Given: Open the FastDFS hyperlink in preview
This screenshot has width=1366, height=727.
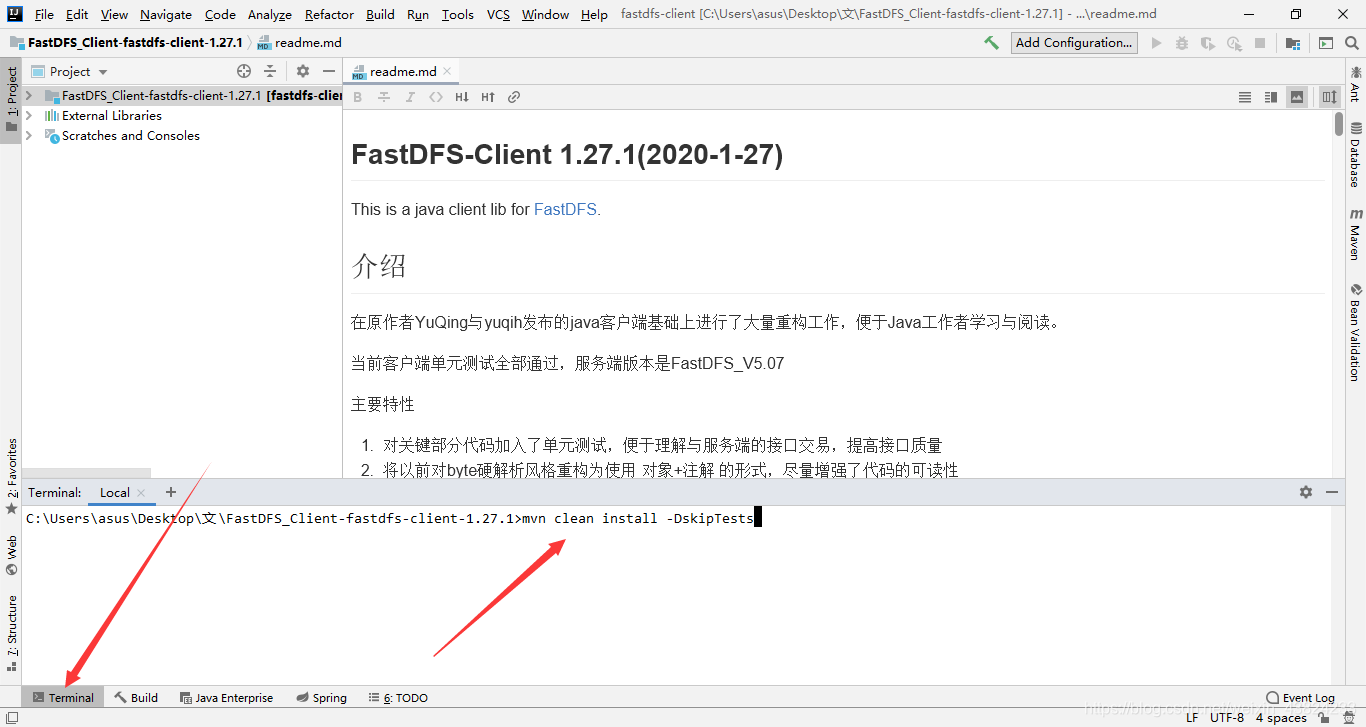Looking at the screenshot, I should (x=567, y=209).
